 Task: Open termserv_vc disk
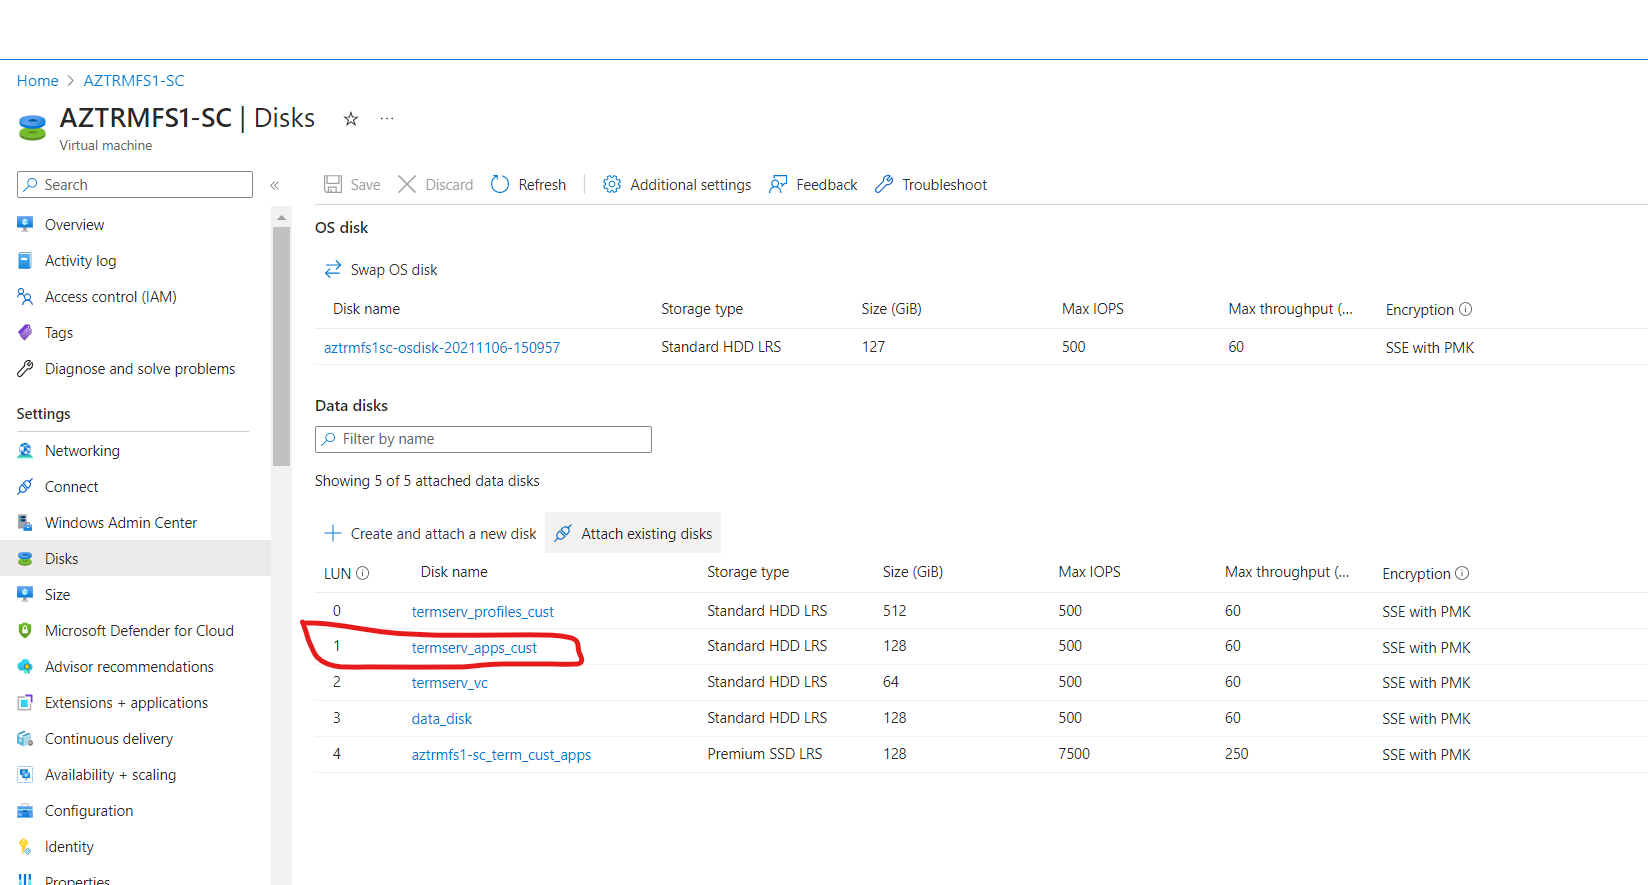(x=450, y=683)
